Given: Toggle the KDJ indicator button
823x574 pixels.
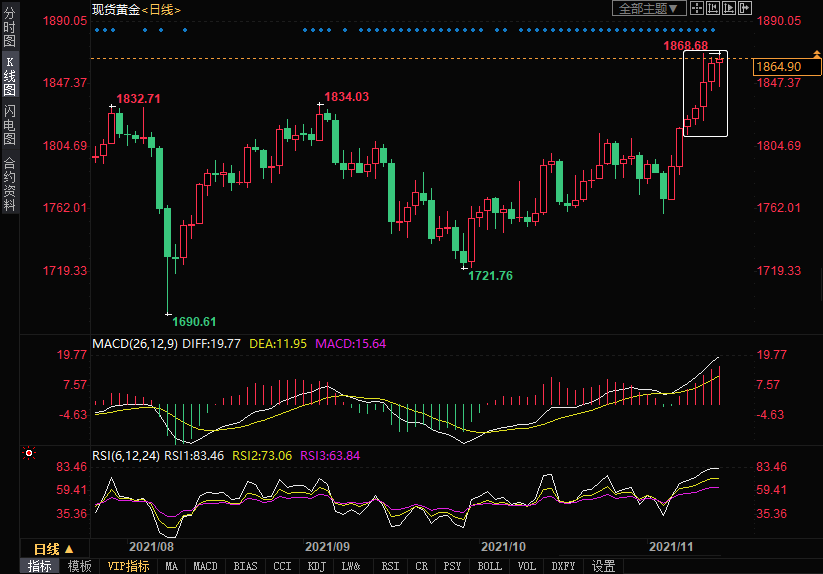Looking at the screenshot, I should pos(316,566).
